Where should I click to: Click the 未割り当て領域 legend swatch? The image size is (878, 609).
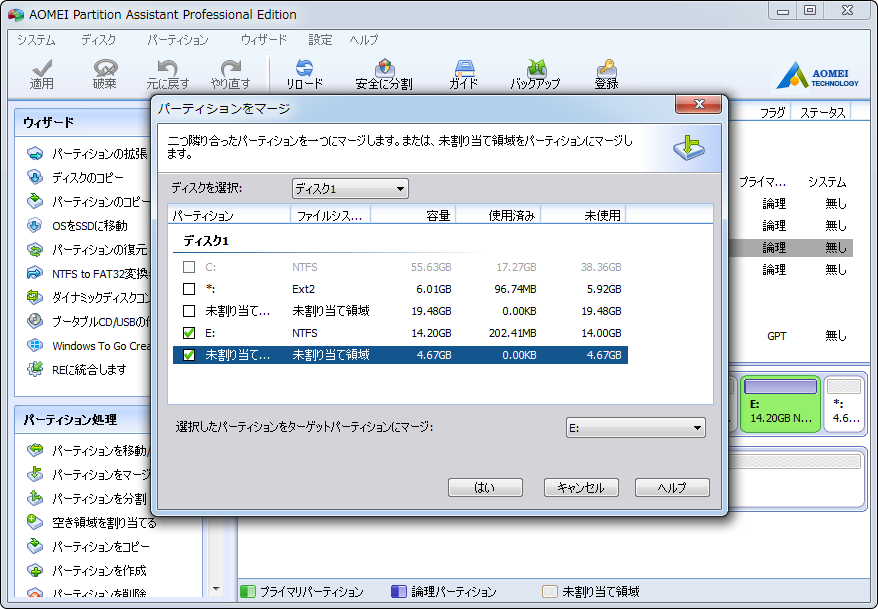(x=550, y=592)
